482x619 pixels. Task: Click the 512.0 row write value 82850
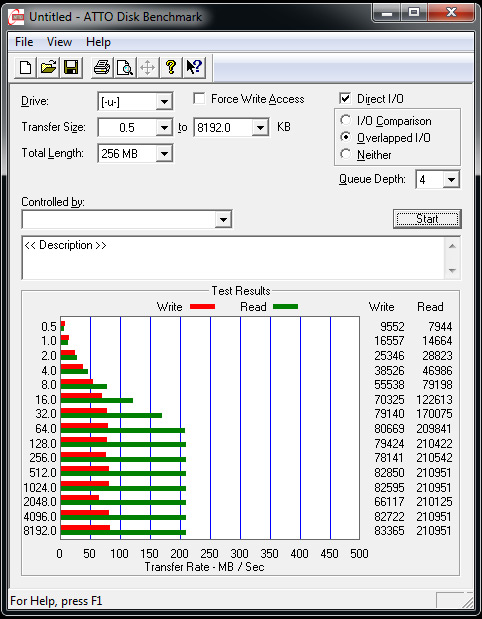click(389, 473)
